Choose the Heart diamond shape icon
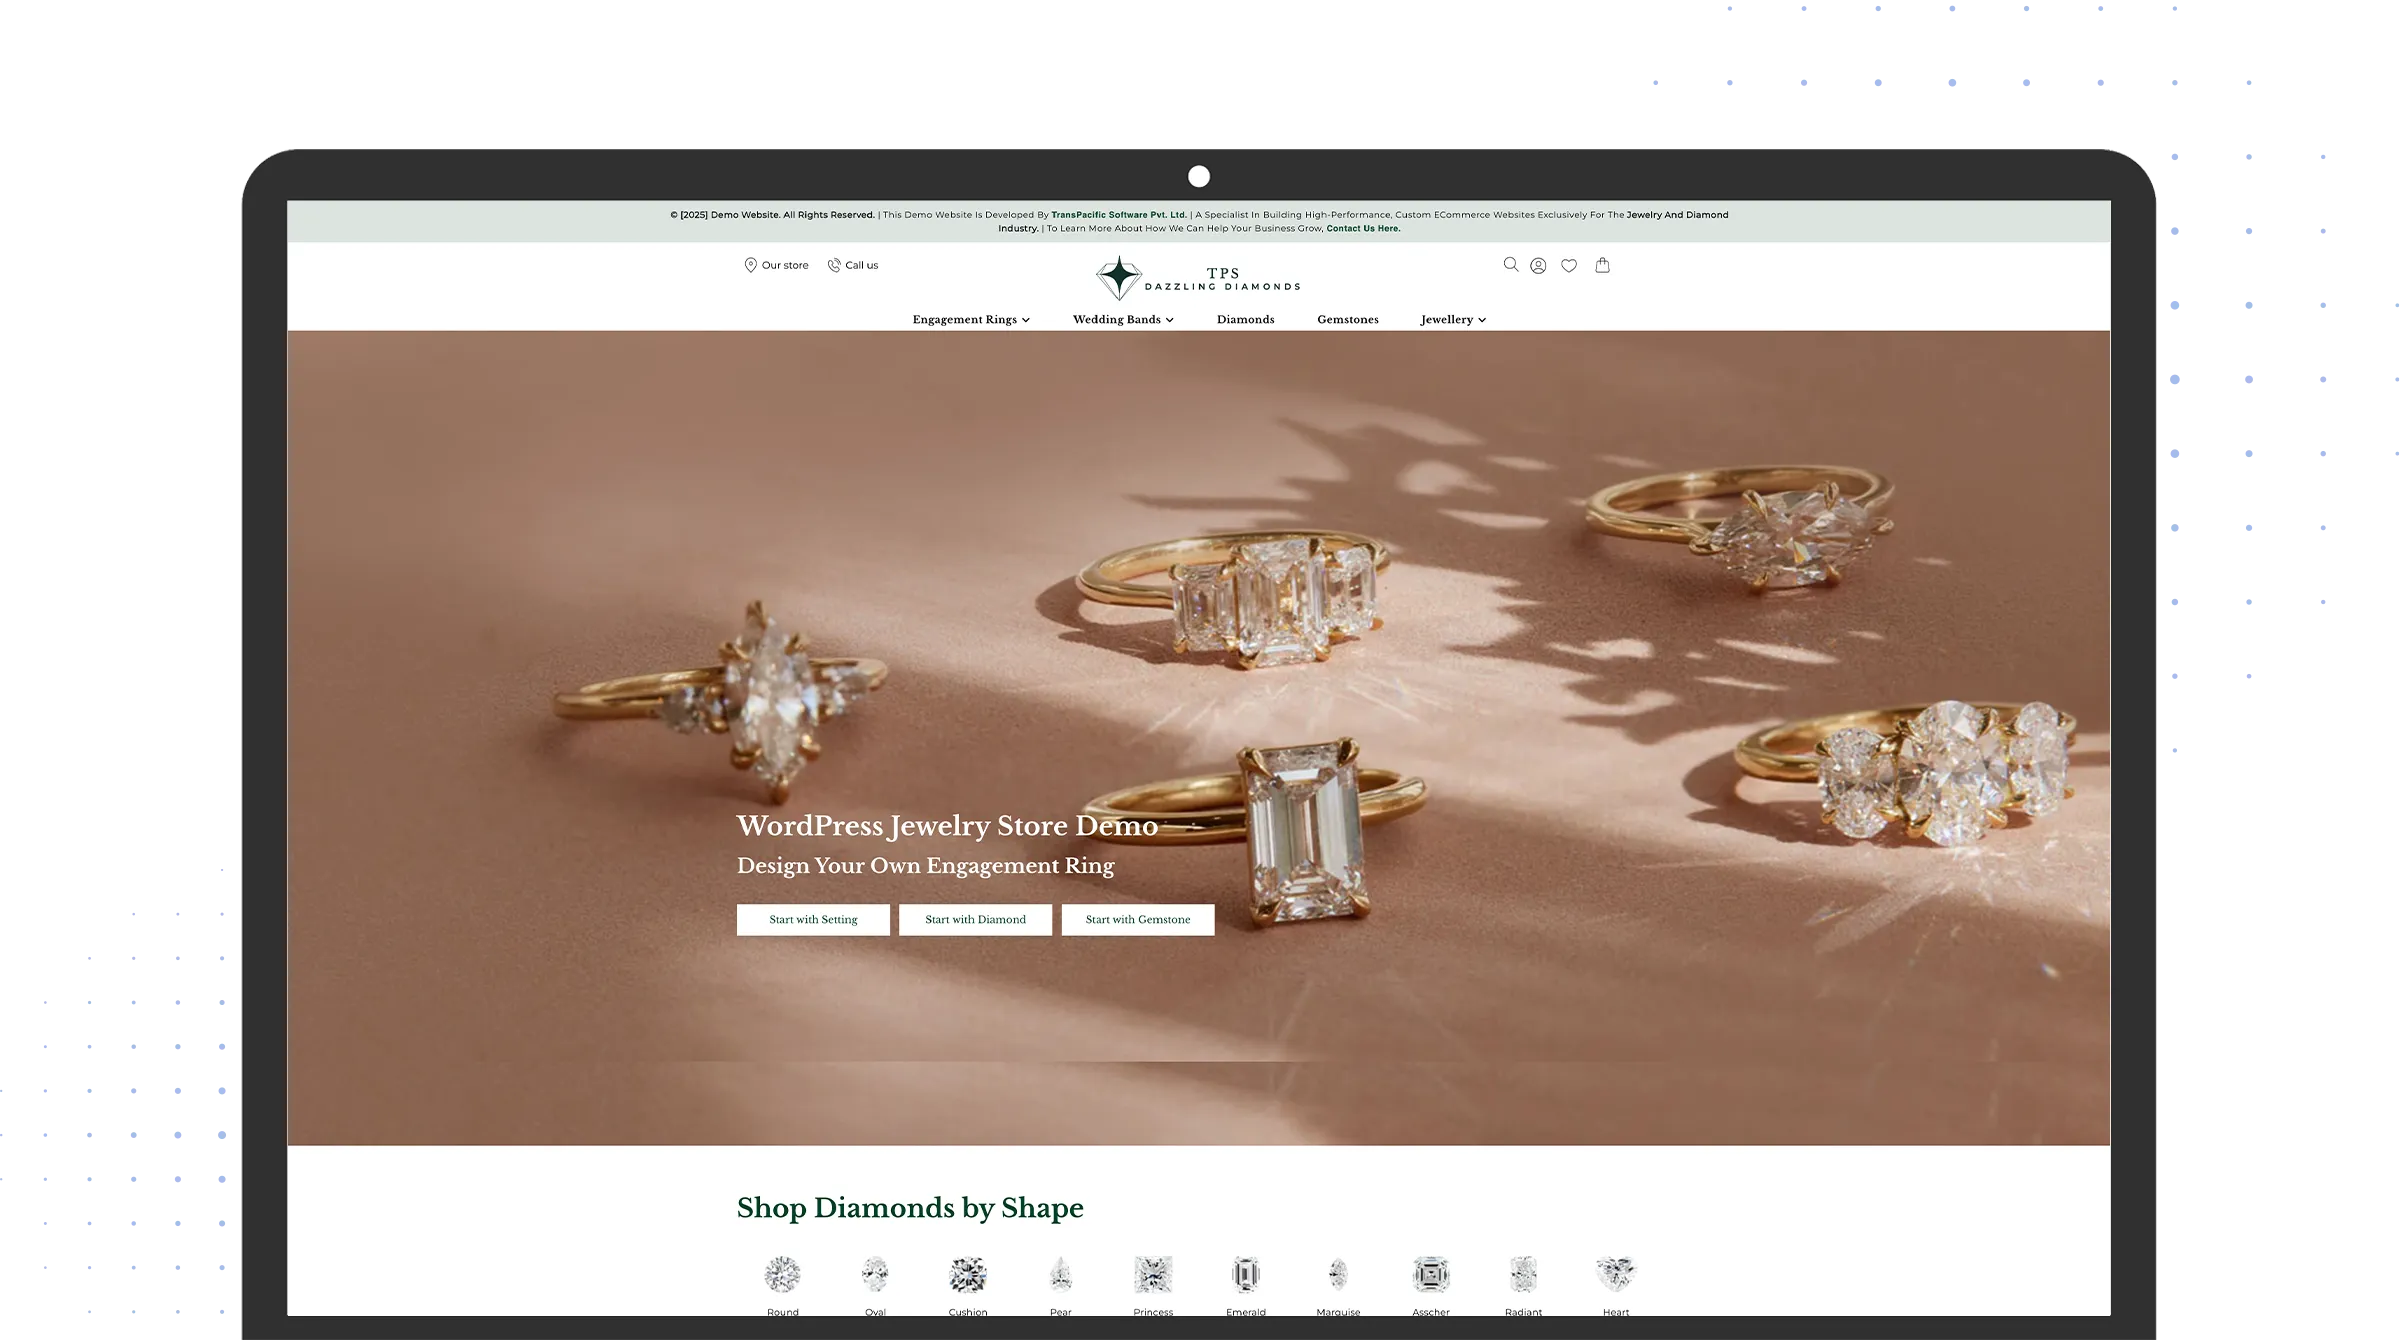 tap(1615, 1275)
